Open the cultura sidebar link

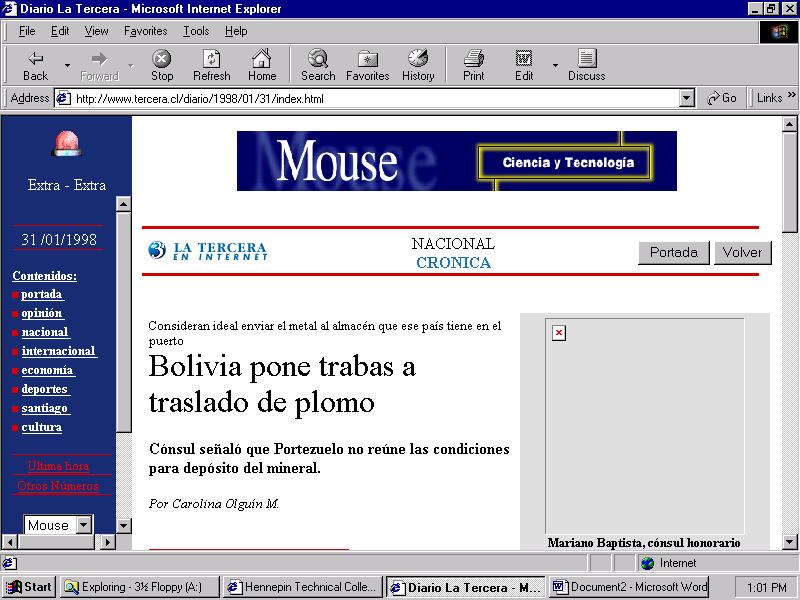pos(42,427)
